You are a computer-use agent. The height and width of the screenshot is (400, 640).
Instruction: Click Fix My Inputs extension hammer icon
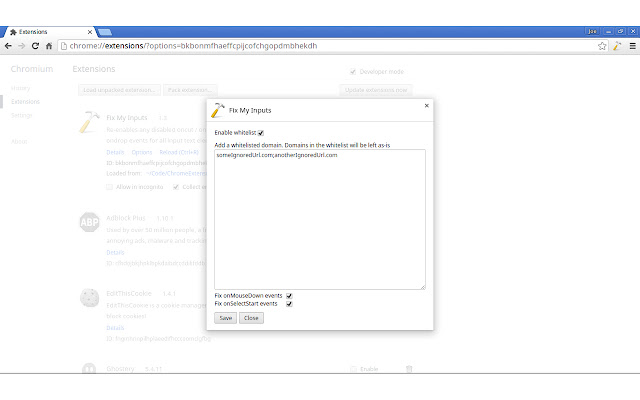tap(89, 122)
